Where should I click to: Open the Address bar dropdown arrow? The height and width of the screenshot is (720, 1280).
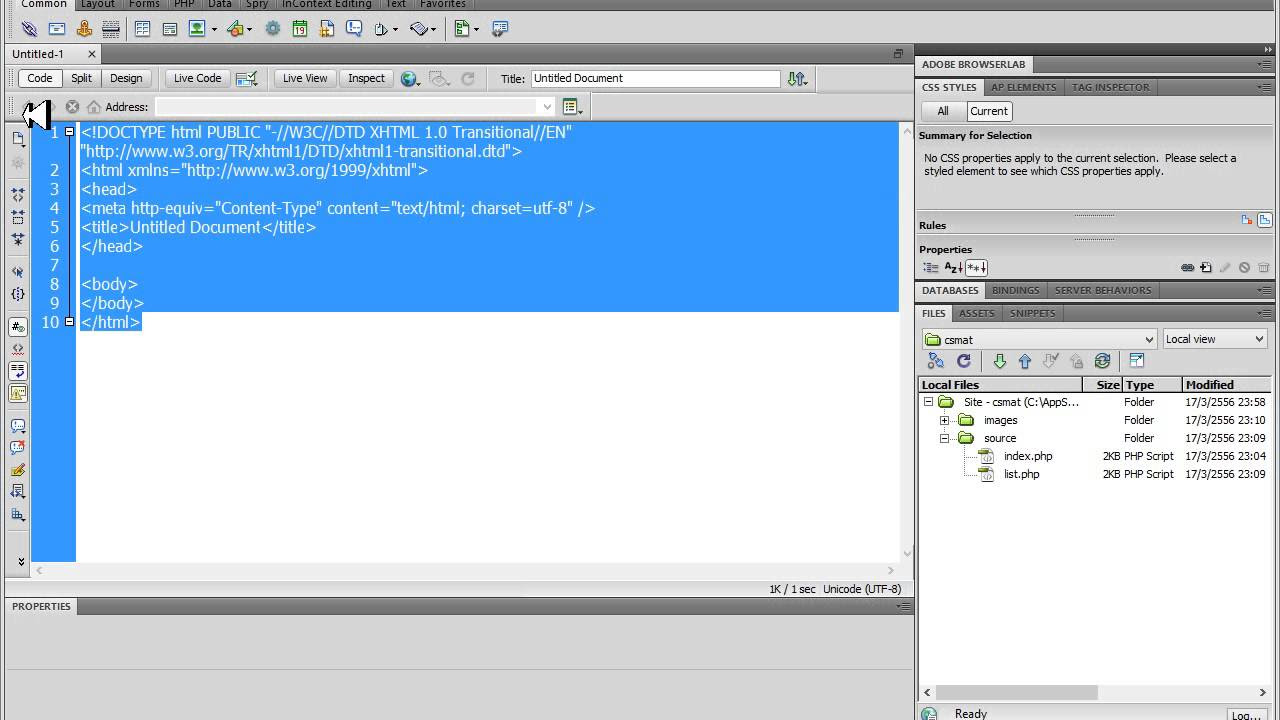pyautogui.click(x=546, y=107)
